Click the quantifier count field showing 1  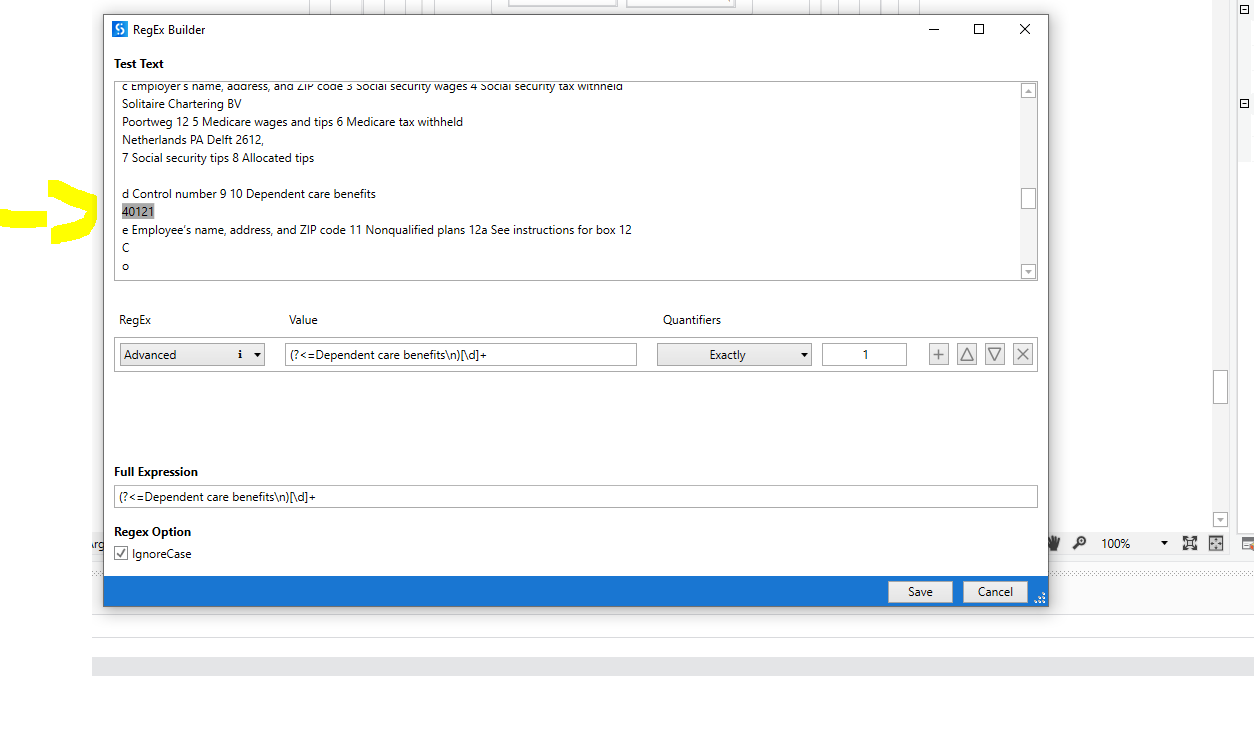point(864,354)
